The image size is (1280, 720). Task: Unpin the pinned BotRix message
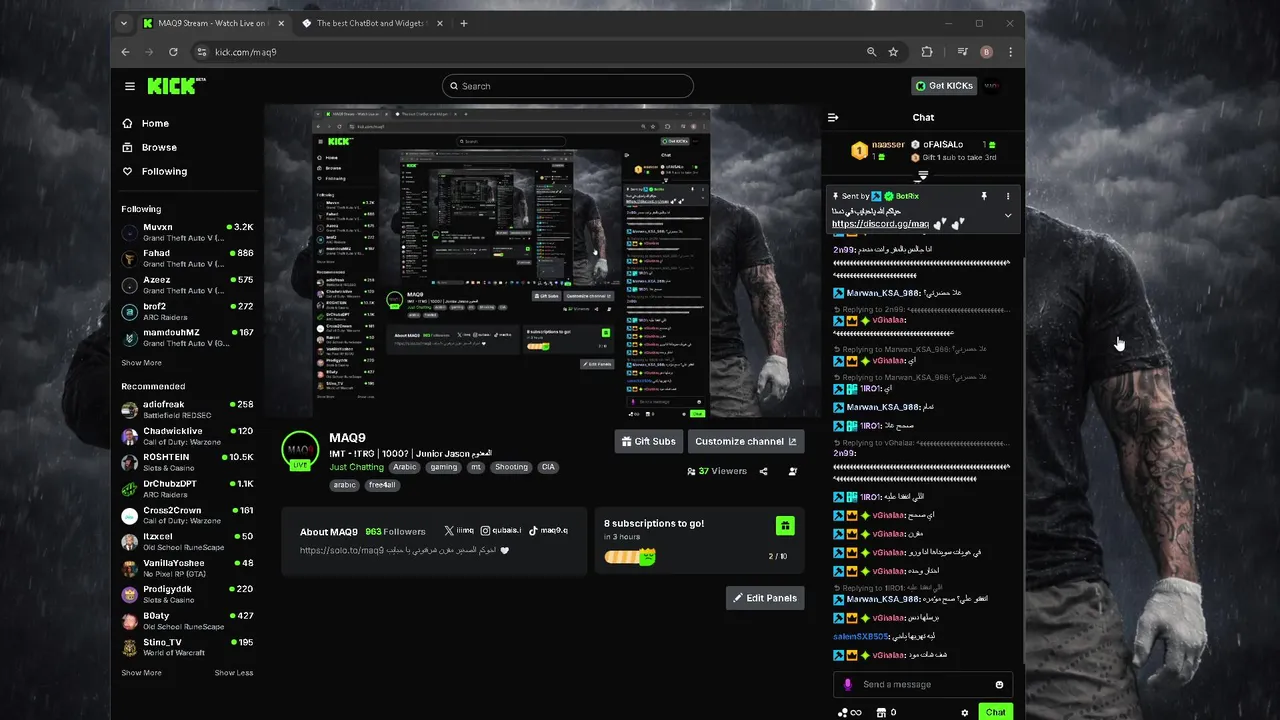point(984,196)
